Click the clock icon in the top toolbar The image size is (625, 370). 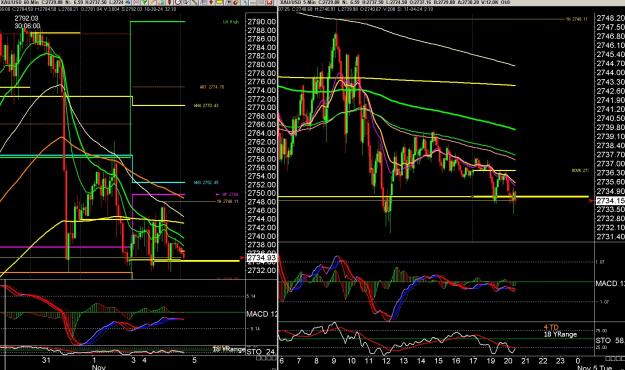pos(177,2)
